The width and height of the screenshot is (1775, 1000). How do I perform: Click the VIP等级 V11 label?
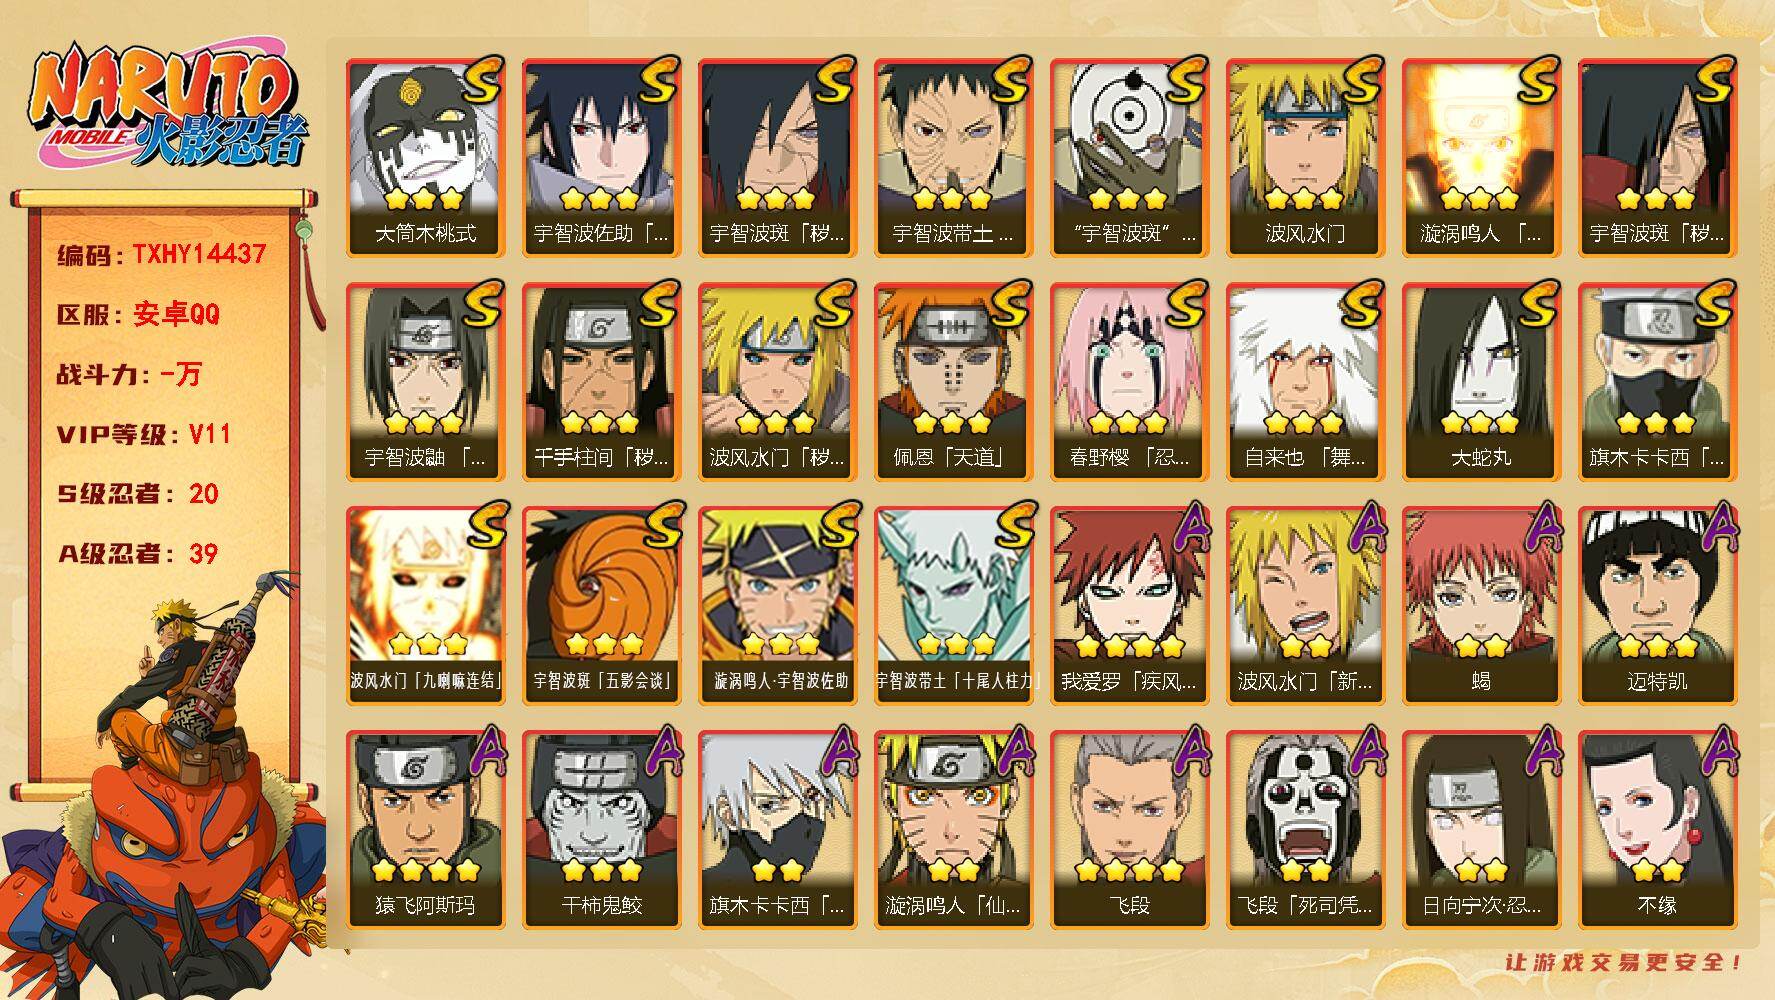click(144, 434)
